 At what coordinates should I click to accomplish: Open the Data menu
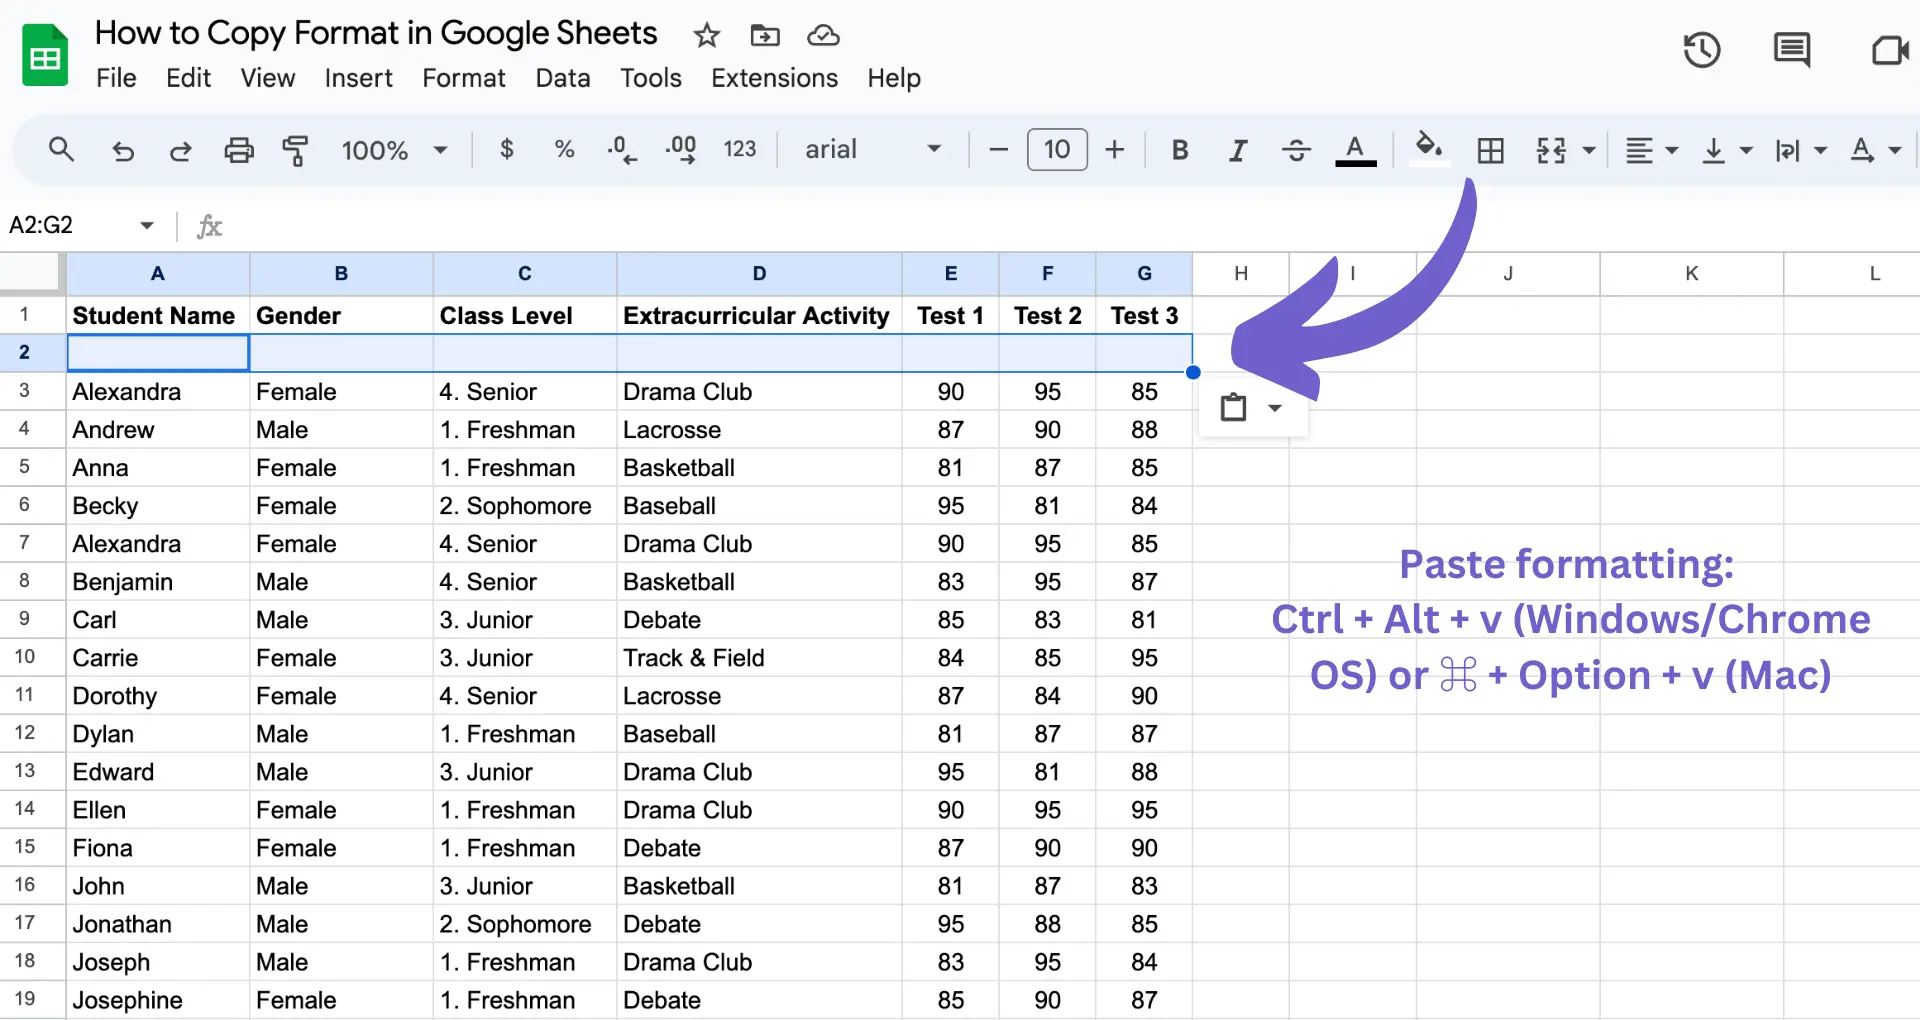pyautogui.click(x=563, y=78)
